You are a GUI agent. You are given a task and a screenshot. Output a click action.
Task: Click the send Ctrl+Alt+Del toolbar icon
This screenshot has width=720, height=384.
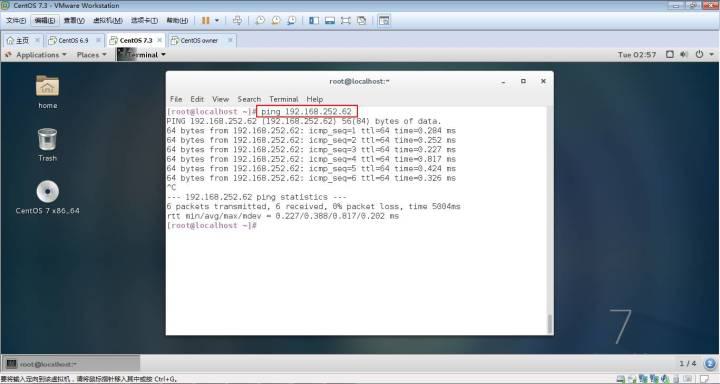(x=237, y=20)
